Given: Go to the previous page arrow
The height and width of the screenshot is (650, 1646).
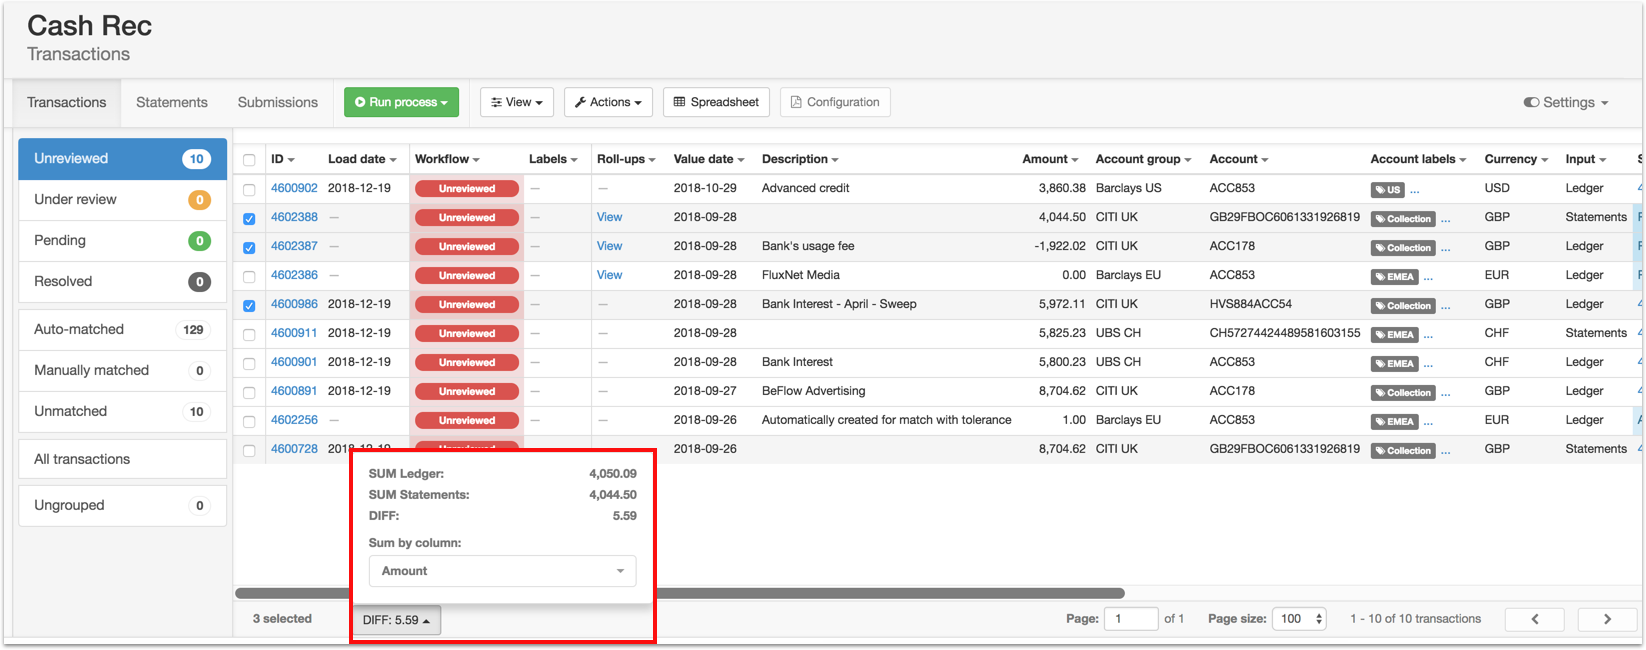Looking at the screenshot, I should tap(1534, 619).
